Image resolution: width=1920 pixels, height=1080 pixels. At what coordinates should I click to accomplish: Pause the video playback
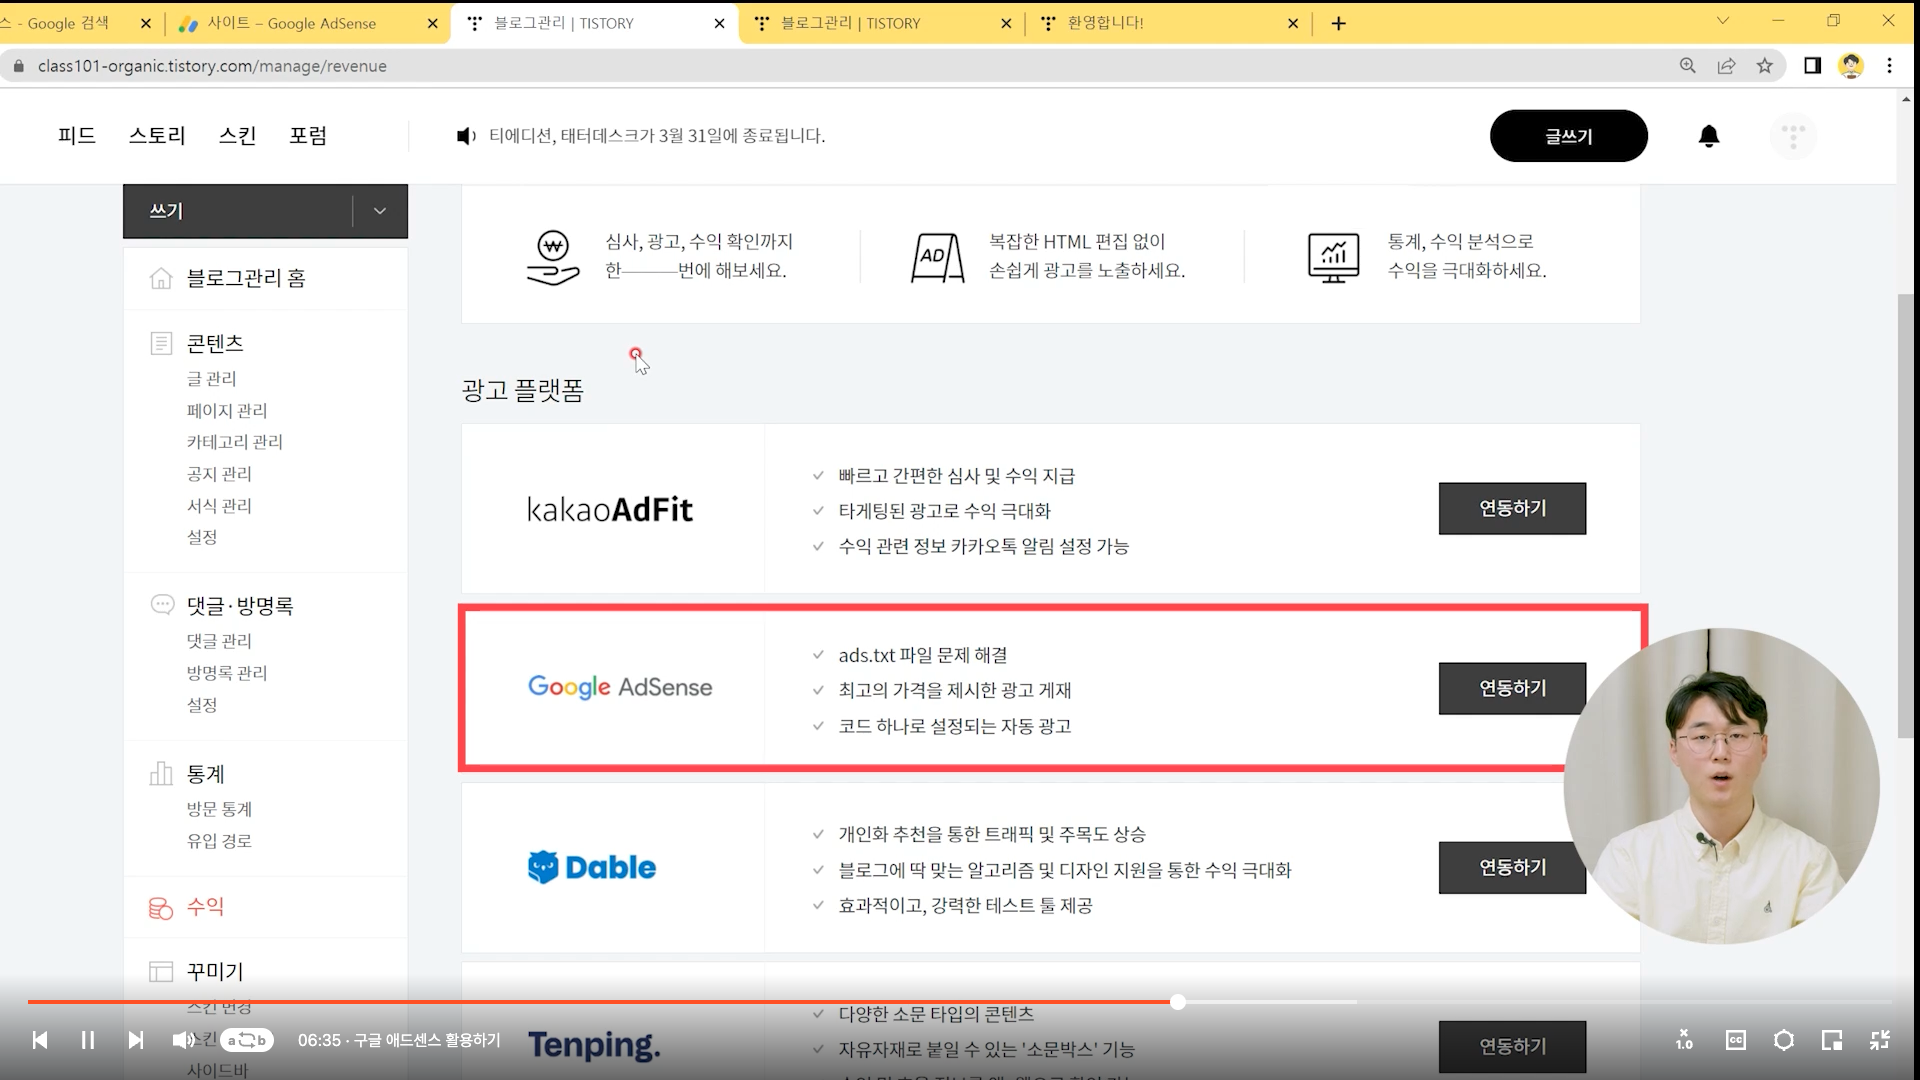(88, 1040)
